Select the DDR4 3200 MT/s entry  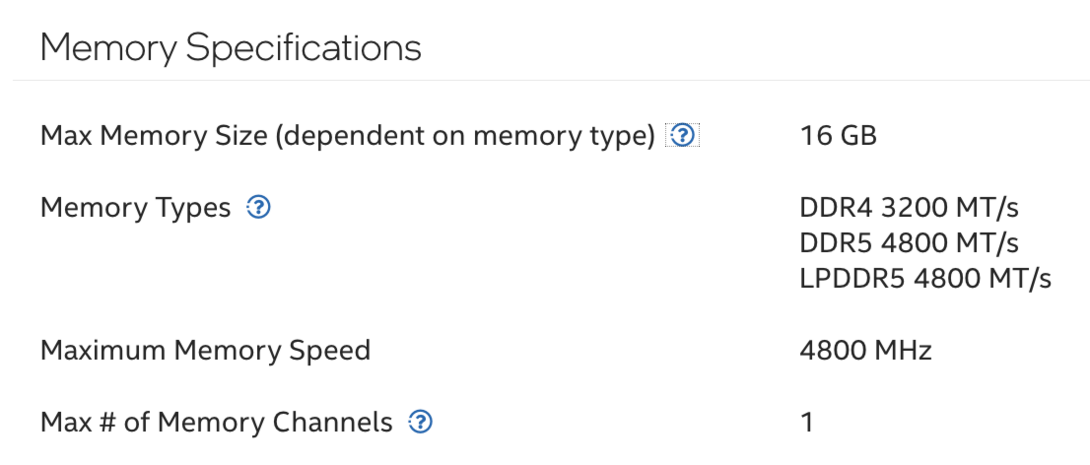click(909, 208)
